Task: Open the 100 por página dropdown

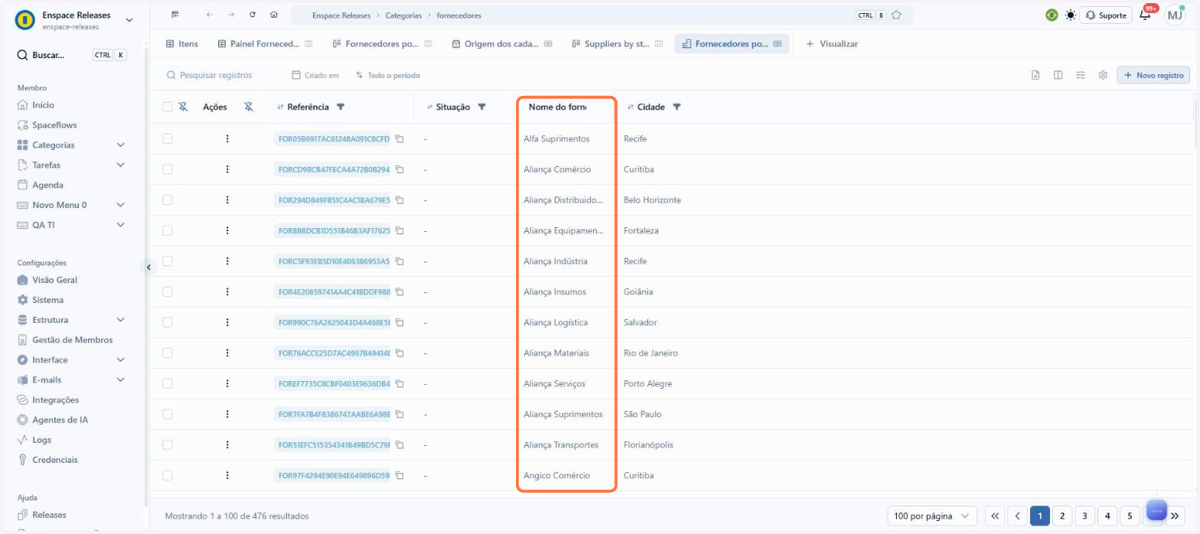Action: (x=932, y=516)
